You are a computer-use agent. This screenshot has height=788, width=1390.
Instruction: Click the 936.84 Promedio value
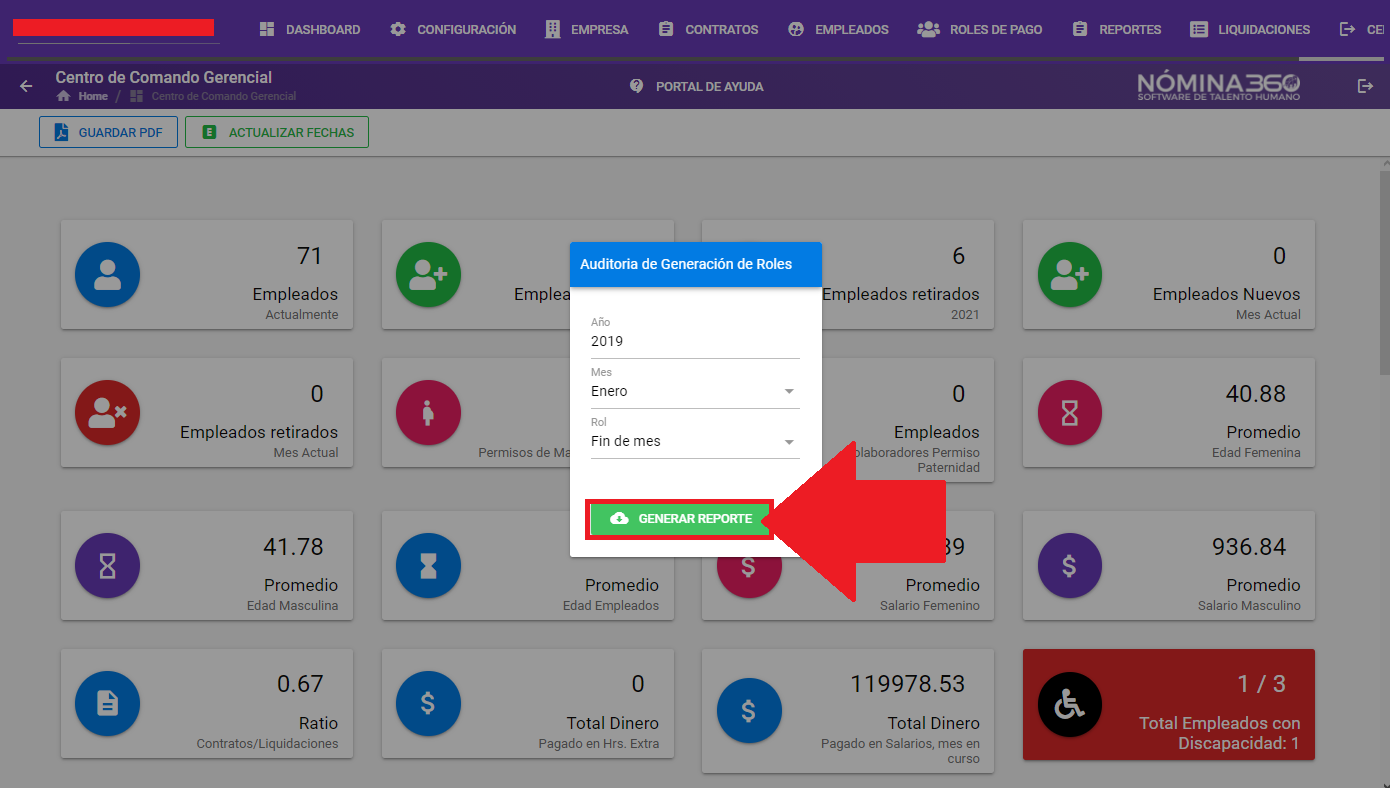1249,547
